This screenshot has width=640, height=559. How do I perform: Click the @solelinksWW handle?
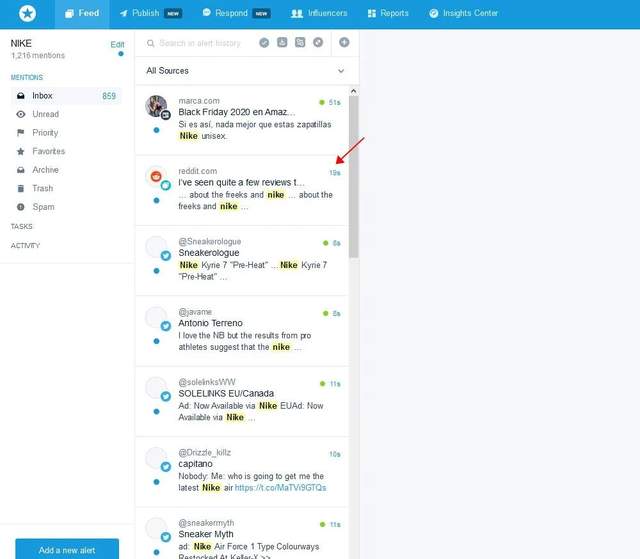[207, 382]
